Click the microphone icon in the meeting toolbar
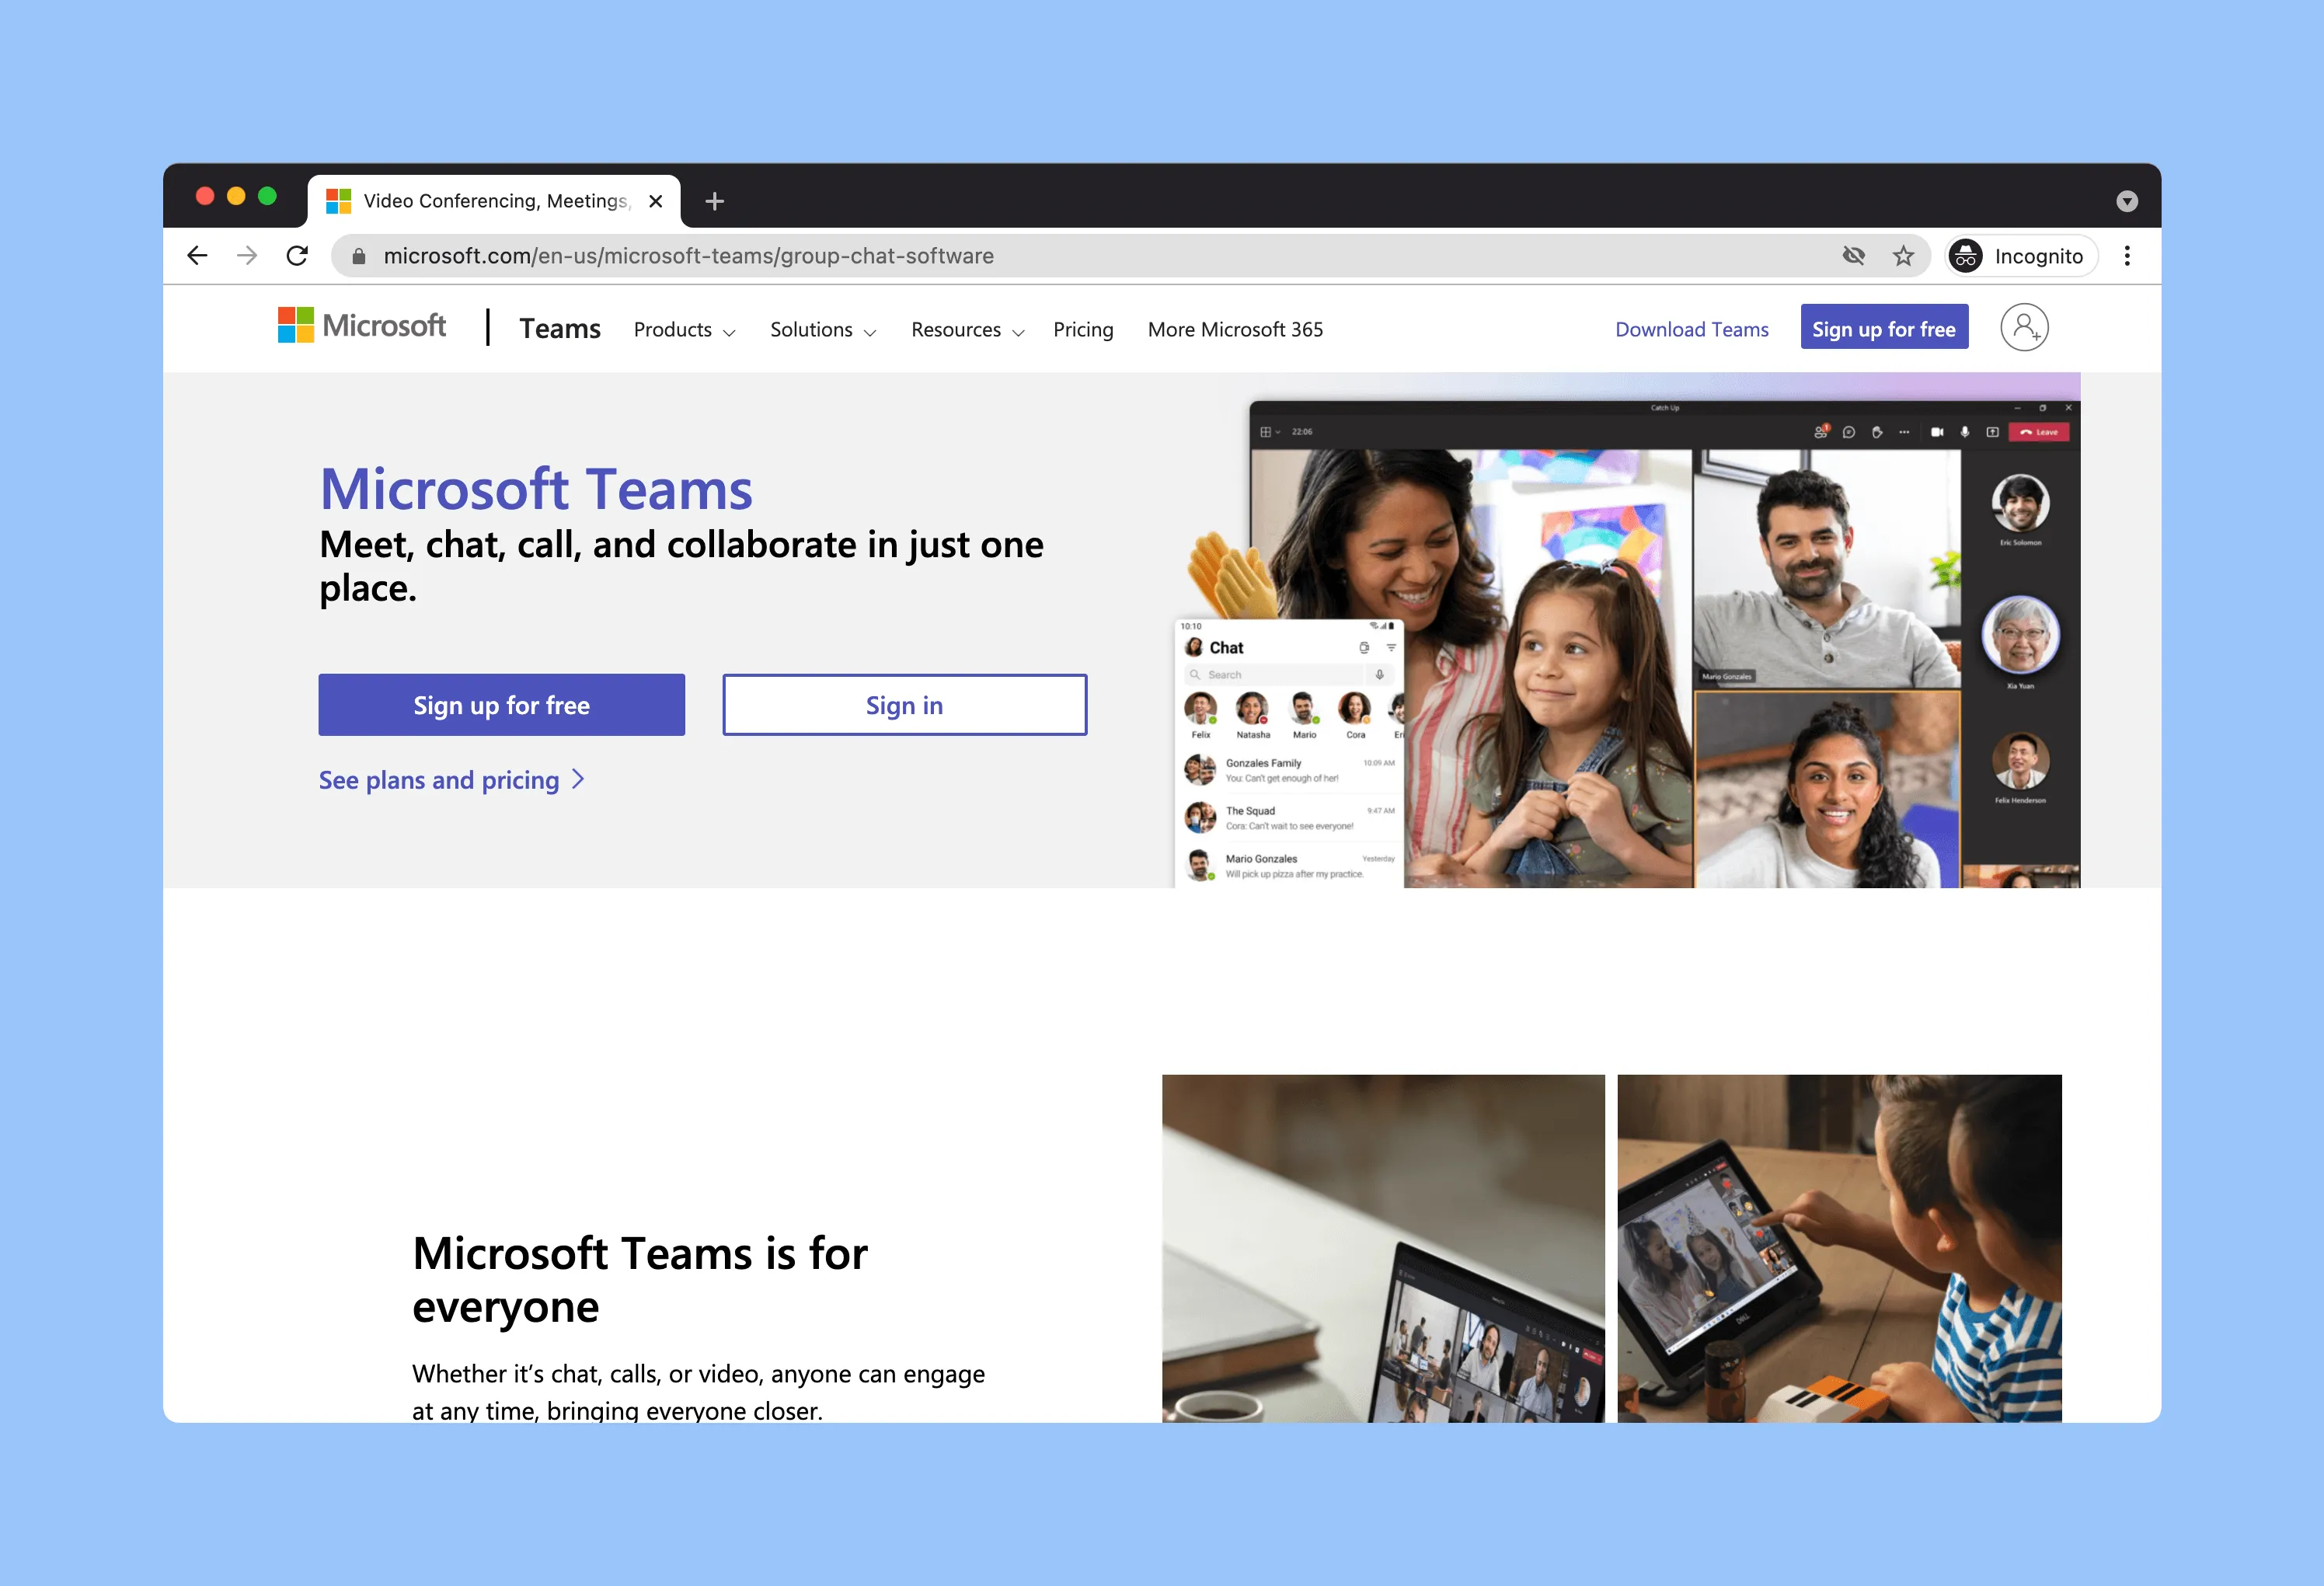Screen dimensions: 2324x1586 coord(1965,432)
